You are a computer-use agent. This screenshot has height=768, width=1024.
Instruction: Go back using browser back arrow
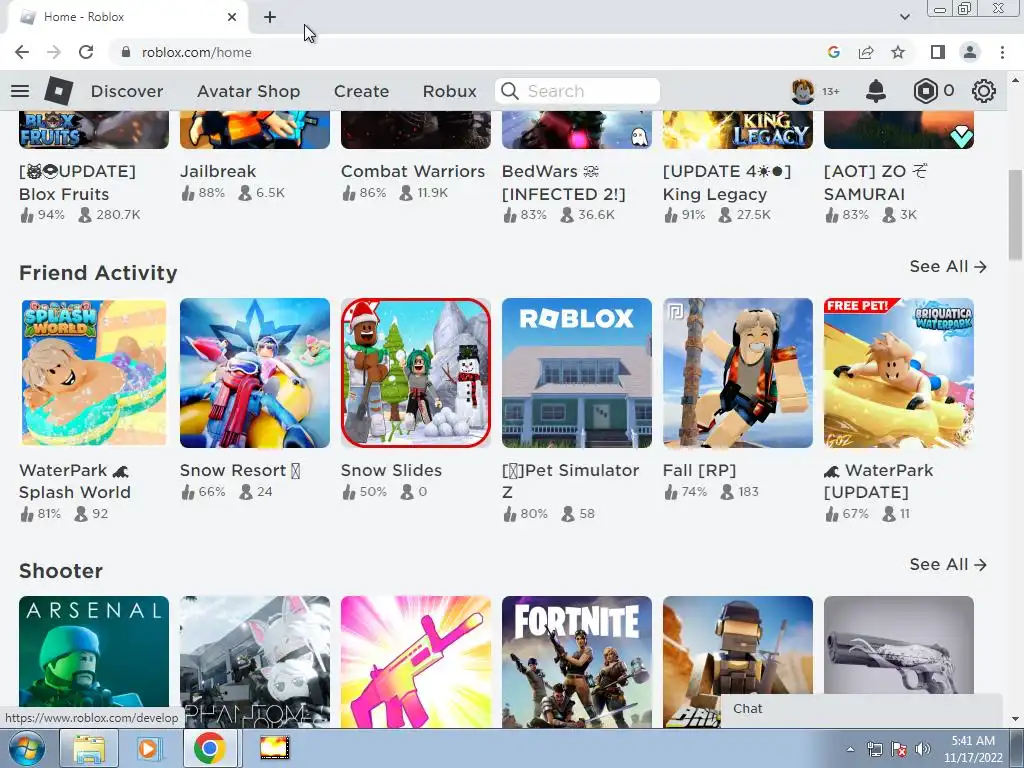coord(22,52)
